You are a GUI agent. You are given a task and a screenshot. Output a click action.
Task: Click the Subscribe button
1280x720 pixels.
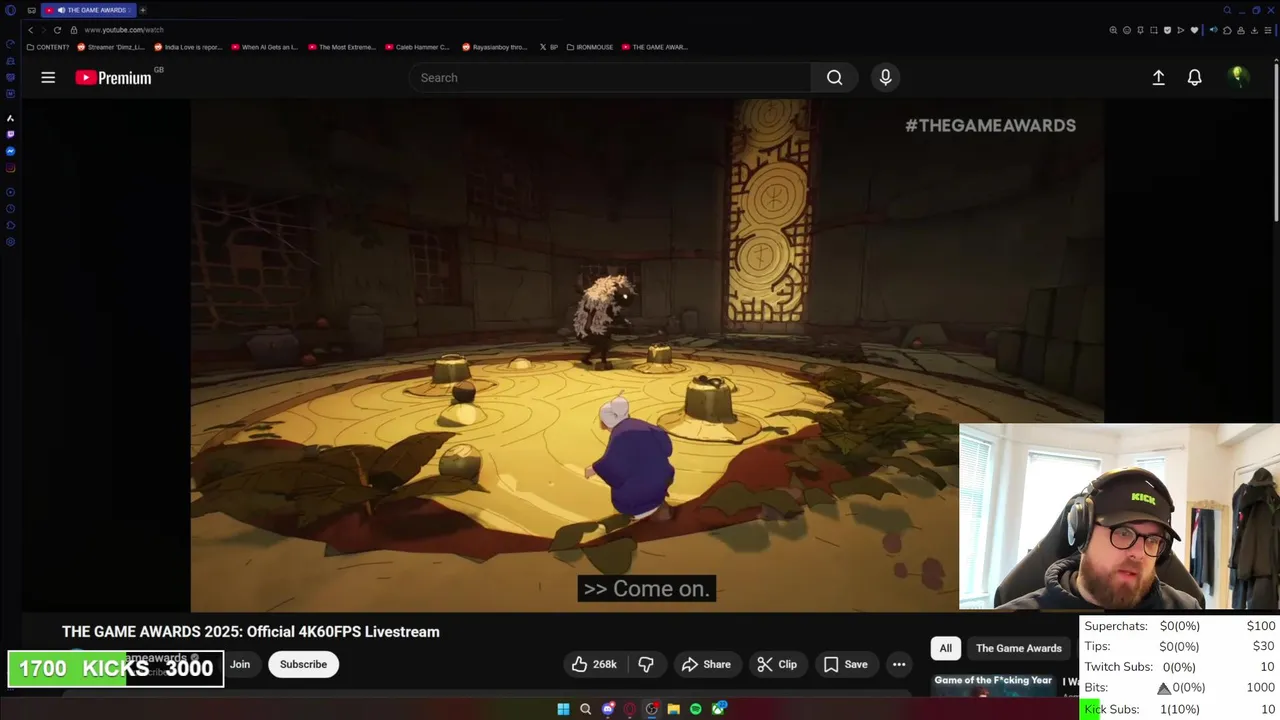click(303, 664)
